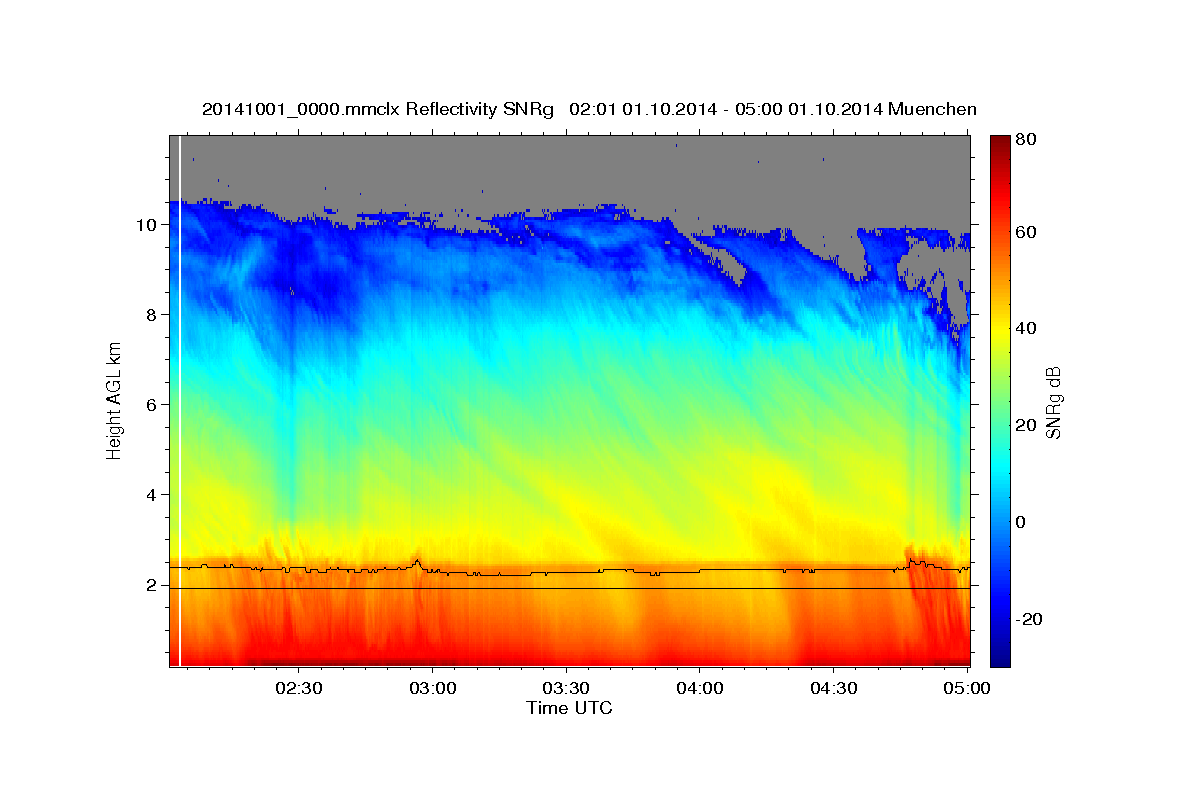Click the colorbar value label -20

click(x=1027, y=619)
